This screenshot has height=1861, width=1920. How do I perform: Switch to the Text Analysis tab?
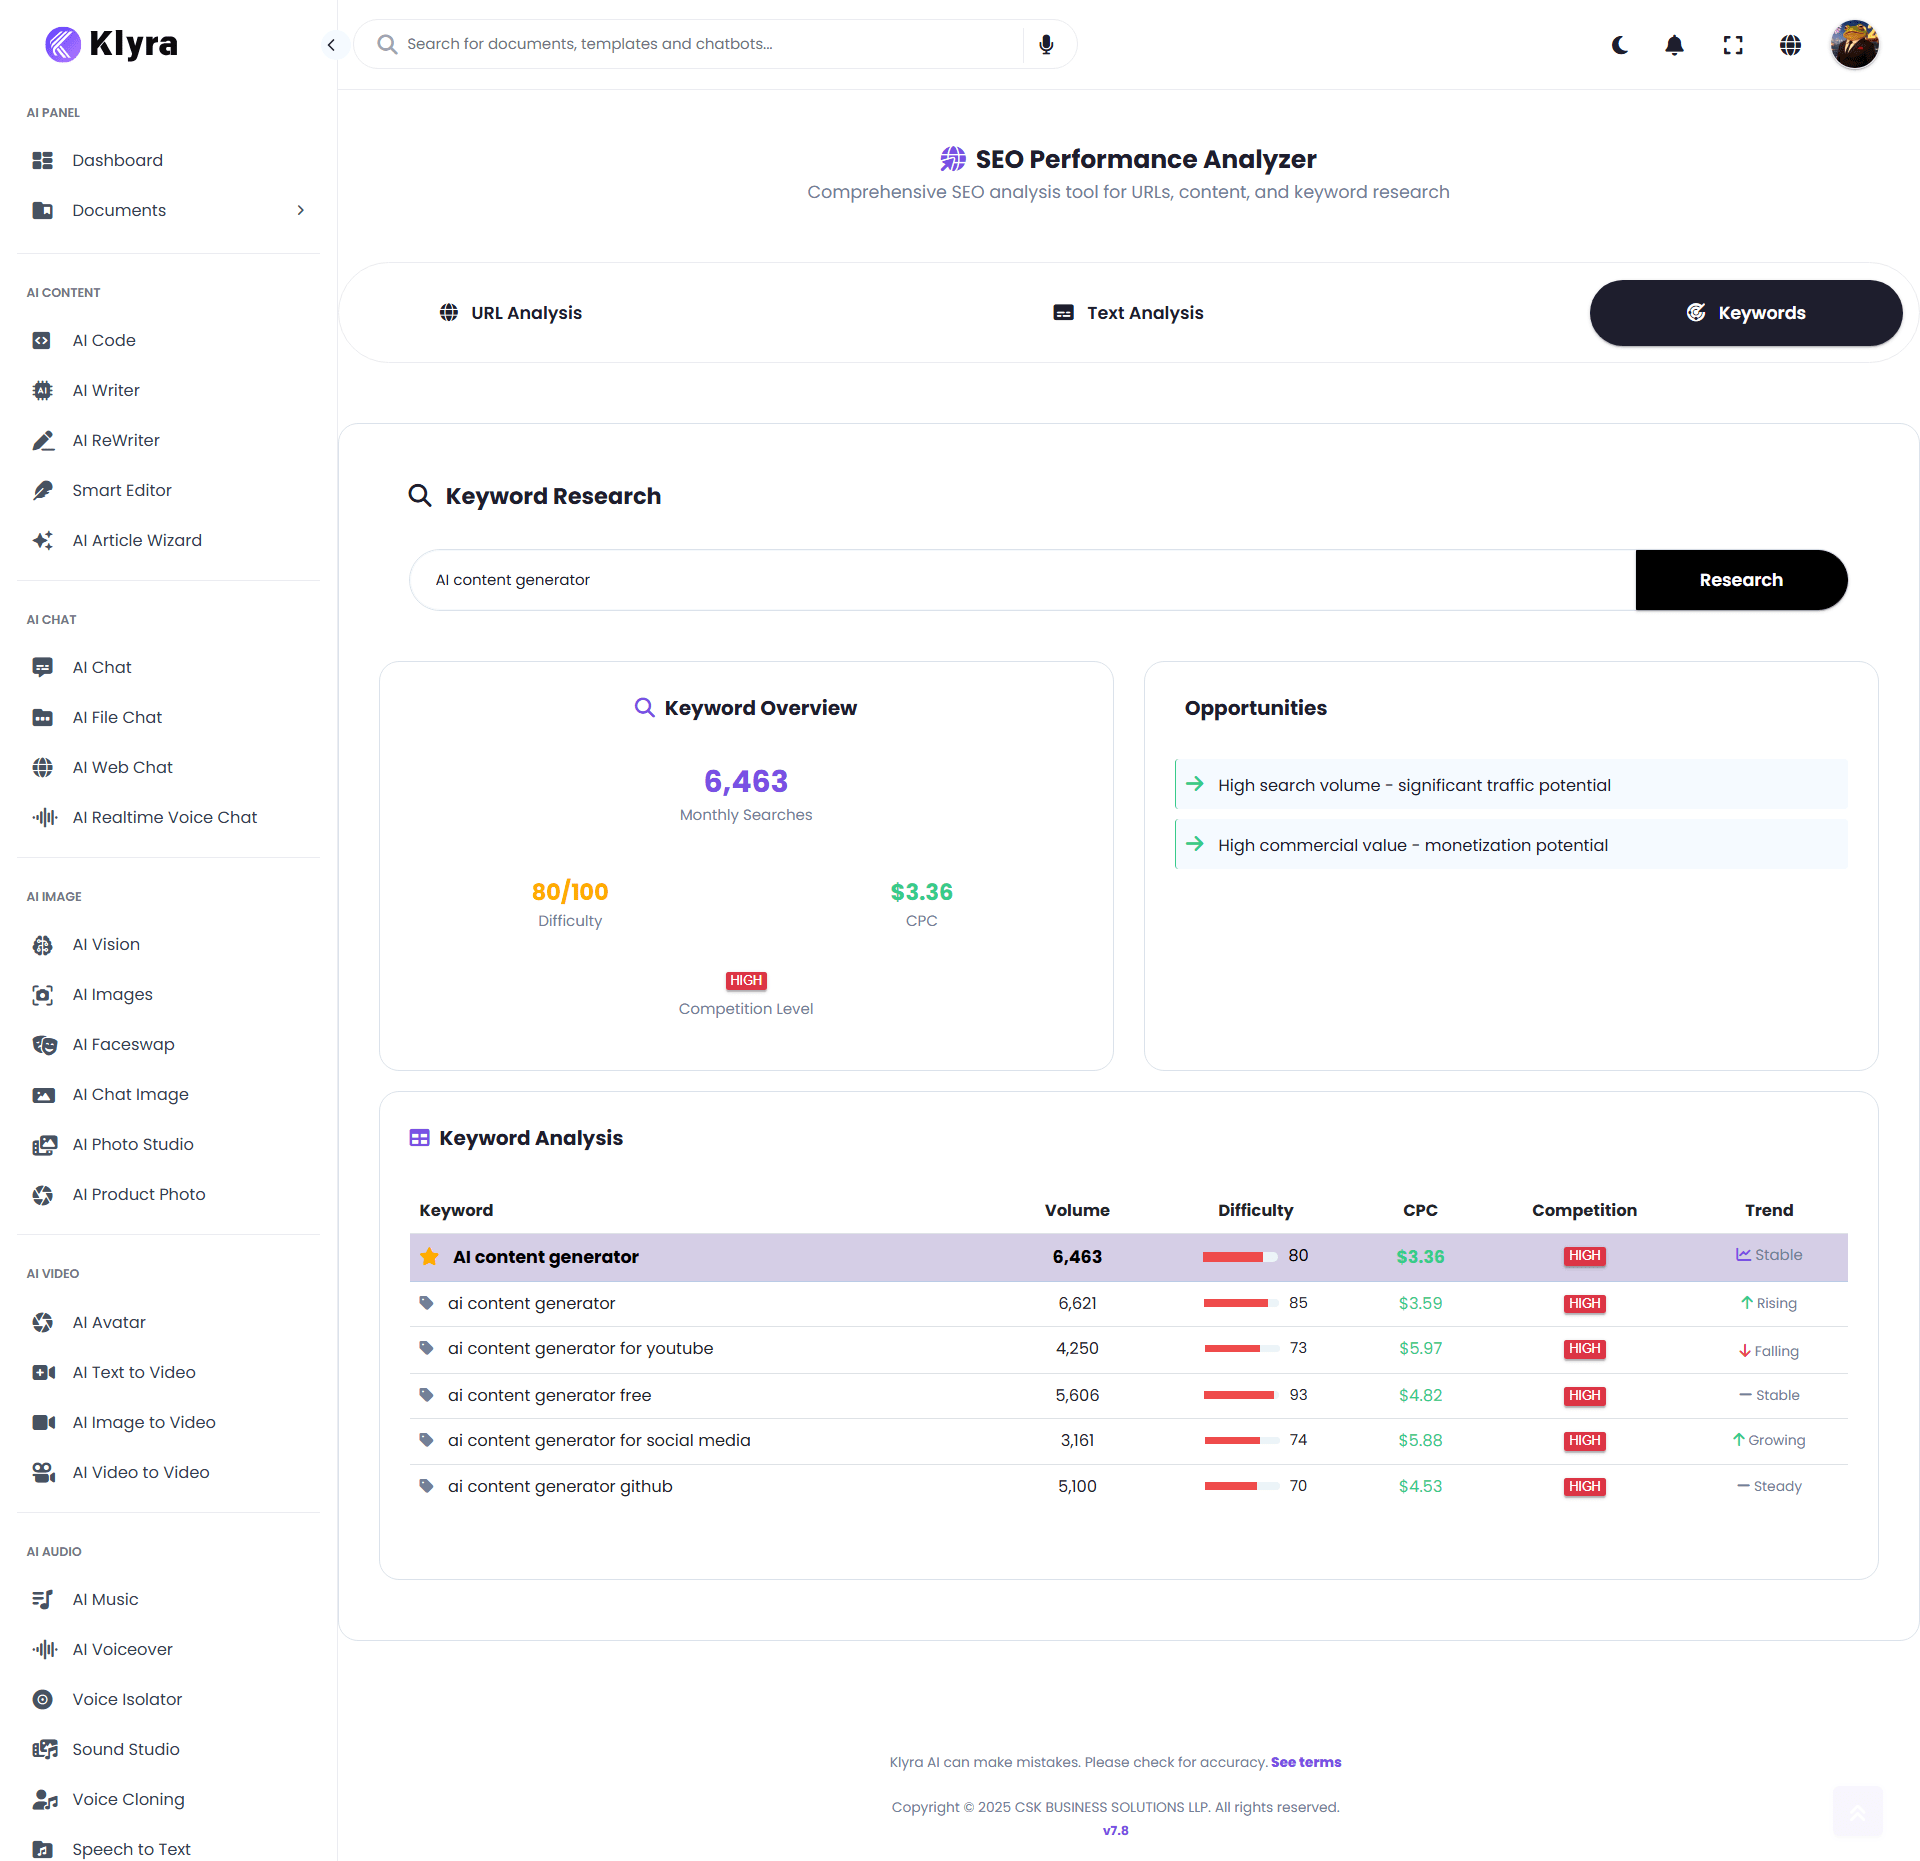click(x=1128, y=312)
